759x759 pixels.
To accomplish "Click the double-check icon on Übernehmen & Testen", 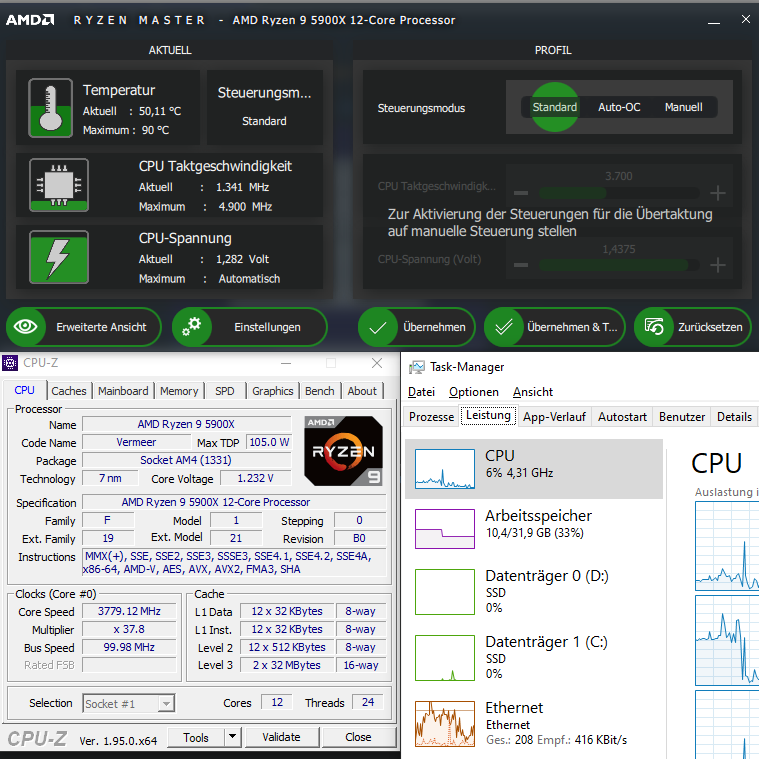I will point(504,327).
